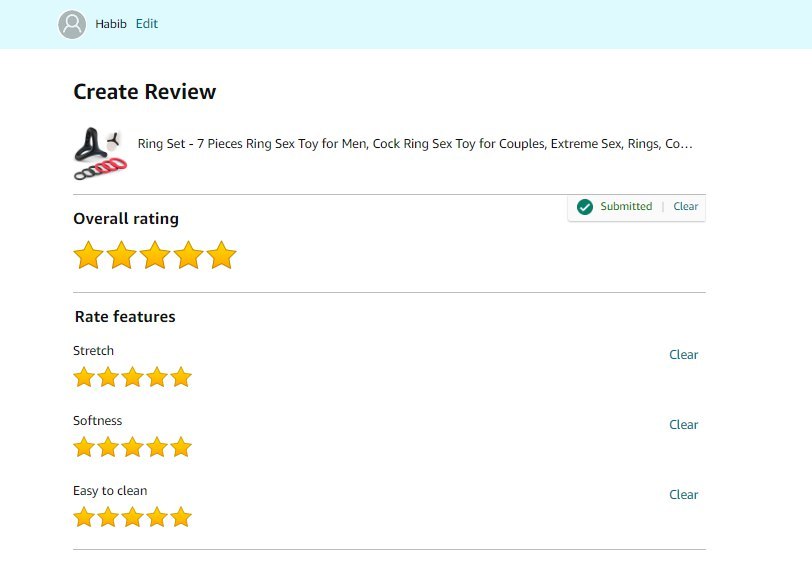Clear the submitted overall rating
The width and height of the screenshot is (812, 567).
coord(685,207)
